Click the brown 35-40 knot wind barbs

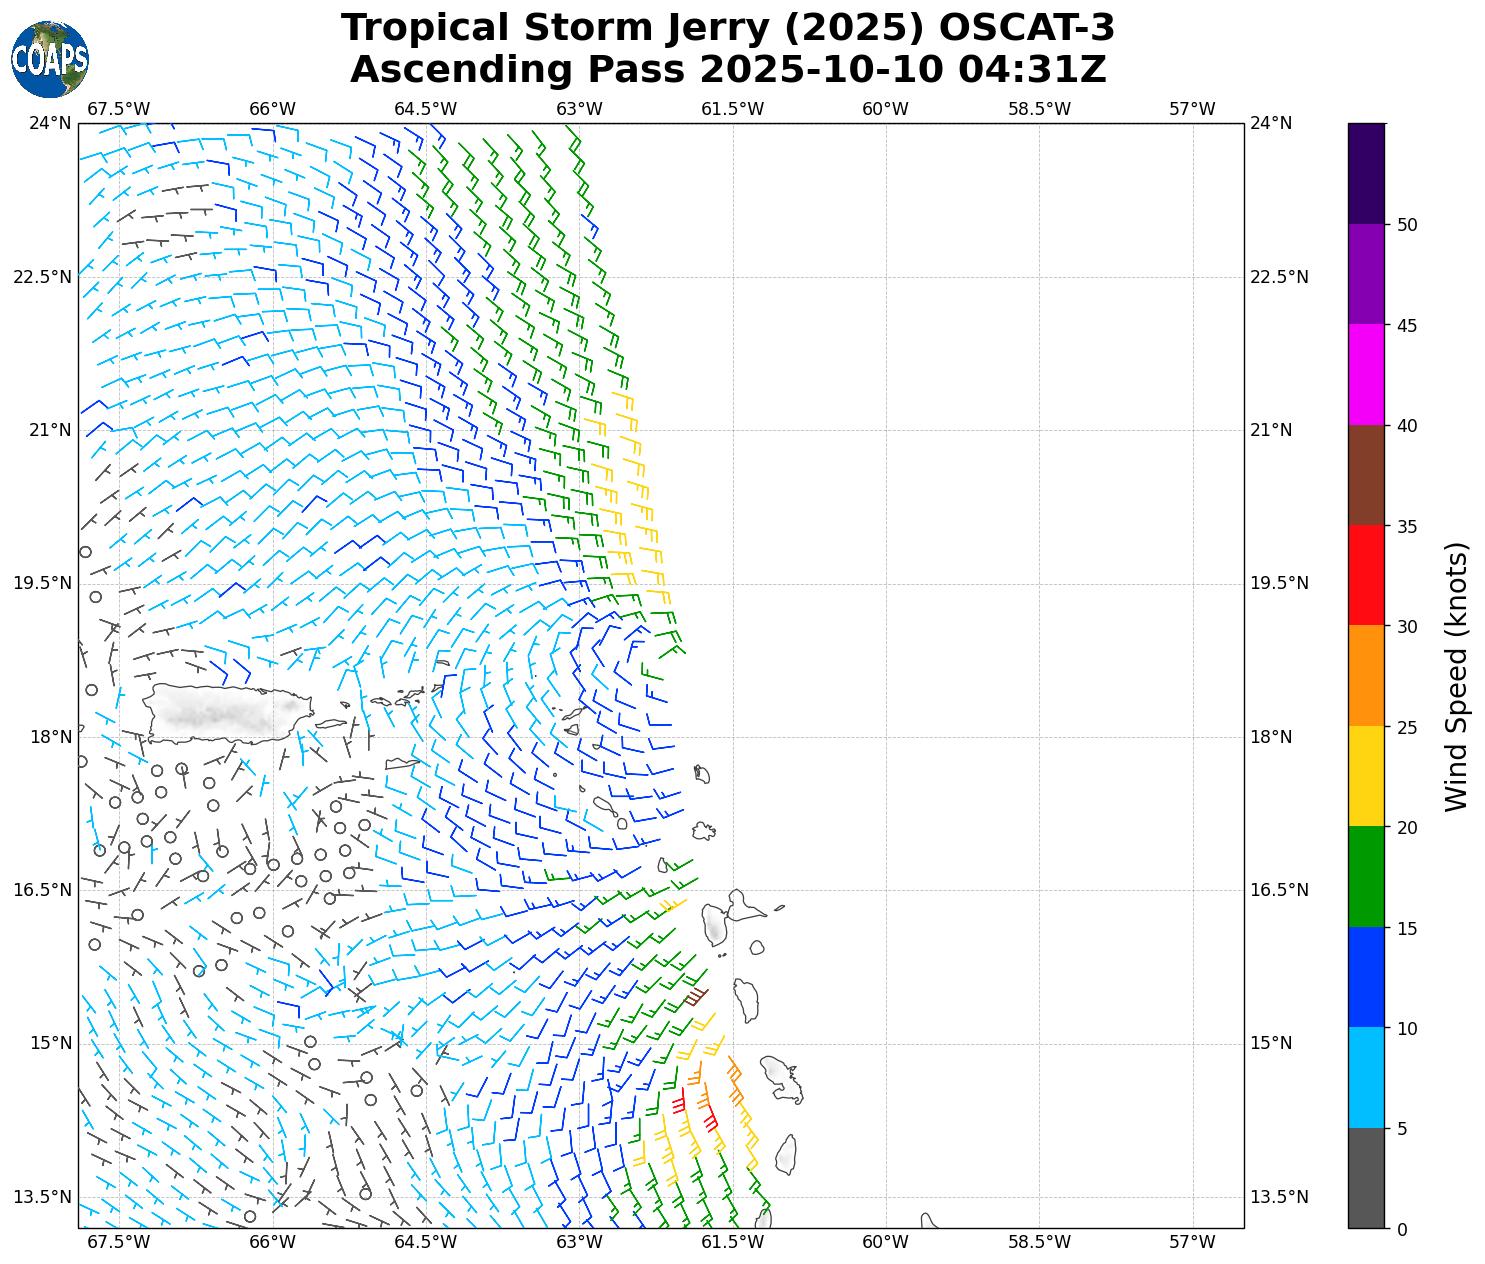pos(695,997)
